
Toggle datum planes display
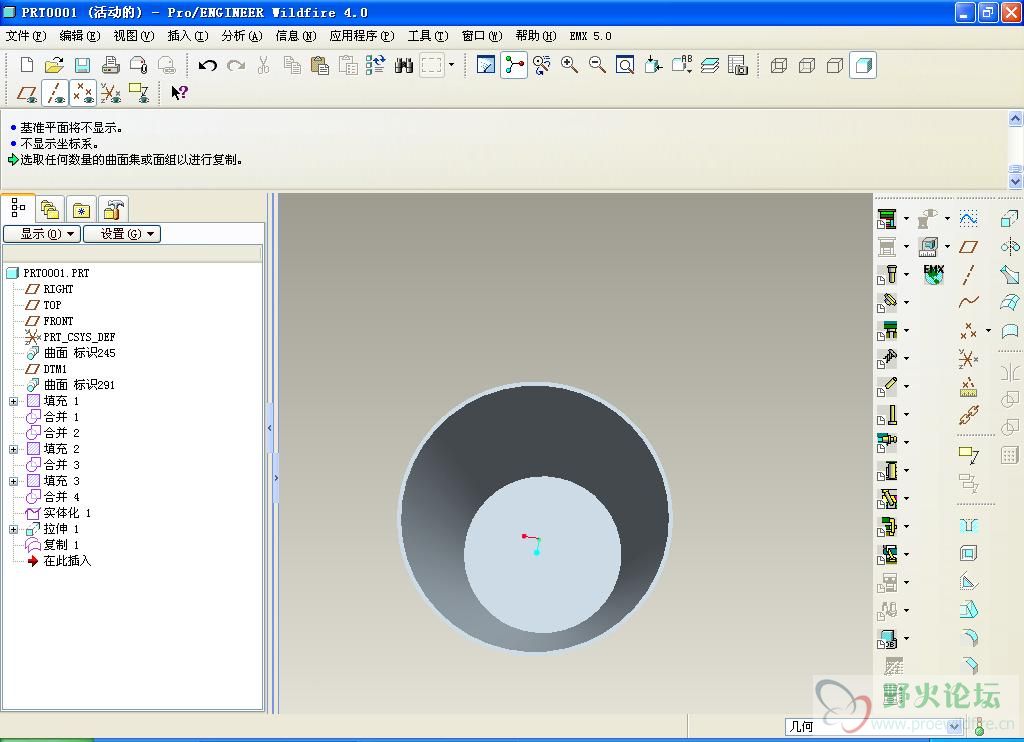(27, 93)
